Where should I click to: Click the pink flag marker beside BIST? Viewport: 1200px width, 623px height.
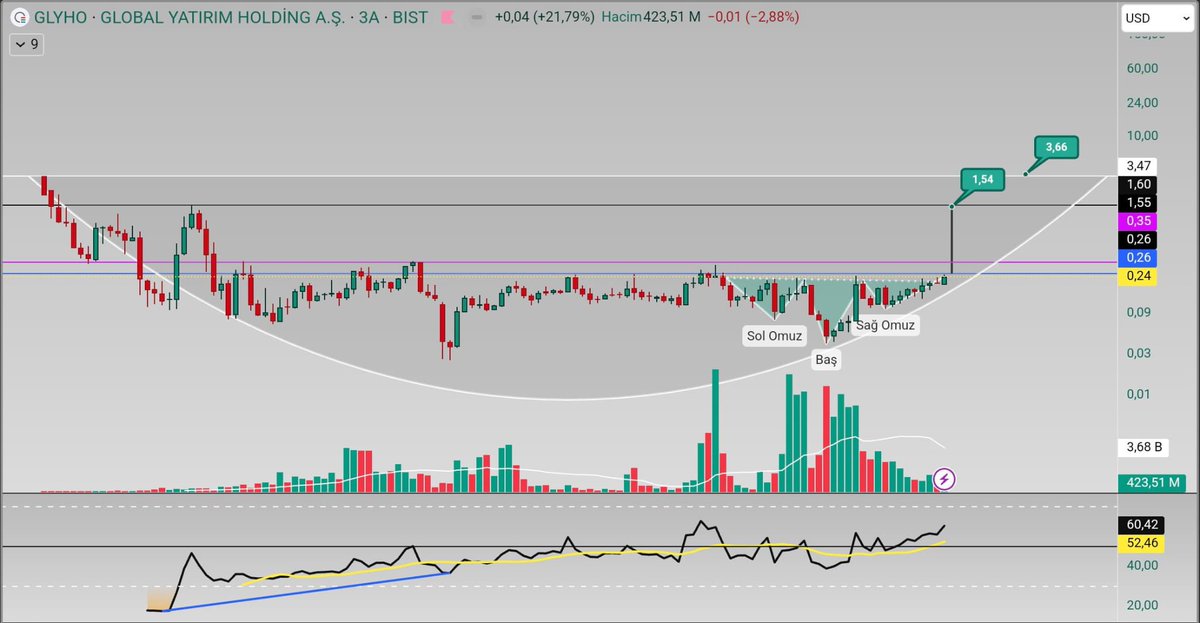pos(448,18)
